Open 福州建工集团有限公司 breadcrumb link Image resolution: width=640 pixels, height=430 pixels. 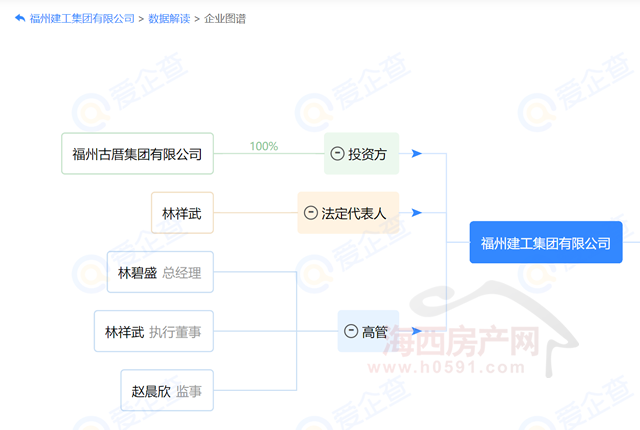point(82,19)
